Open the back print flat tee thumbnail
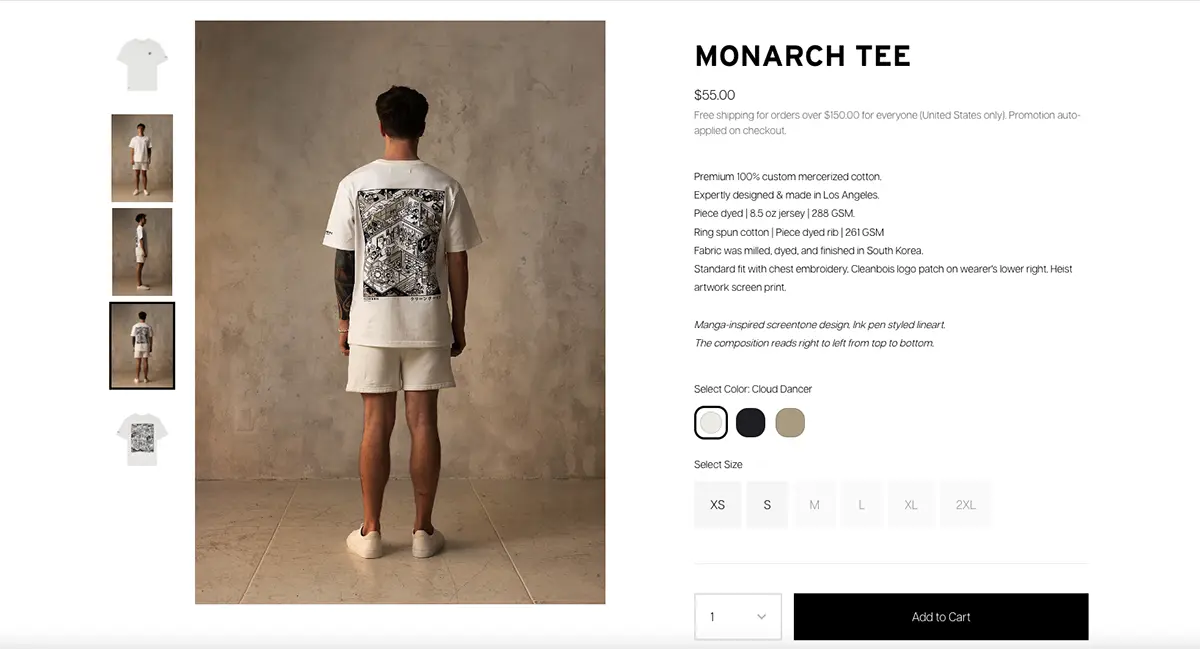The width and height of the screenshot is (1200, 649). [x=142, y=439]
